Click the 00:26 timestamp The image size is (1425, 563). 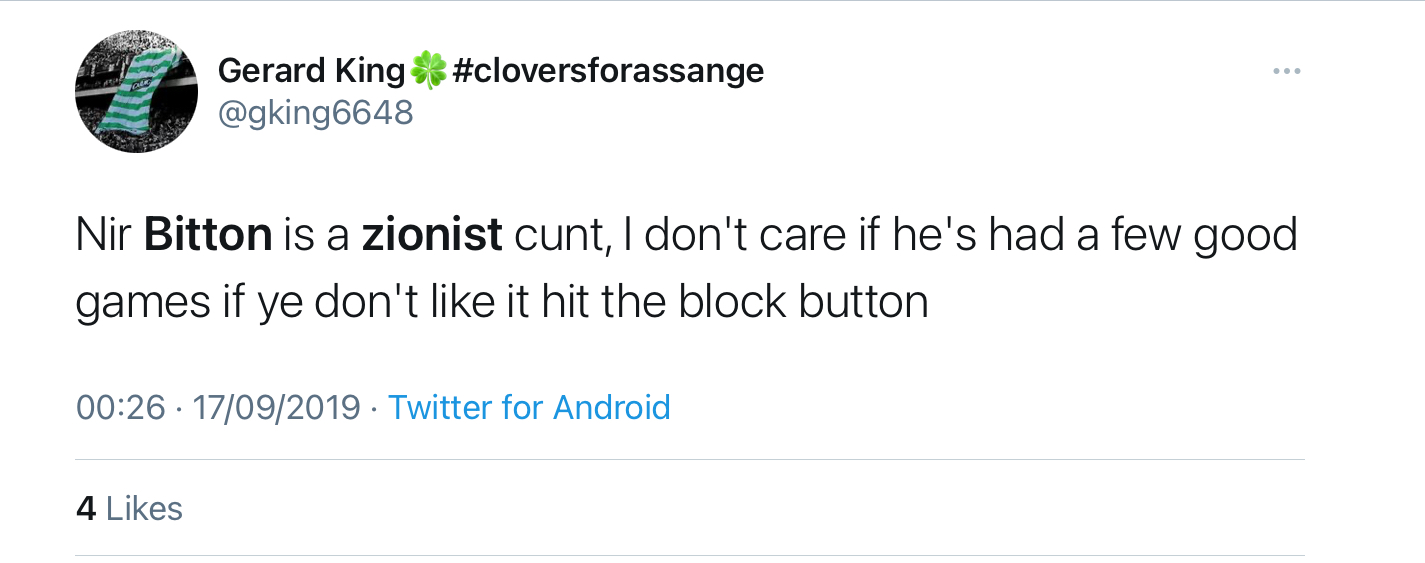coord(120,407)
